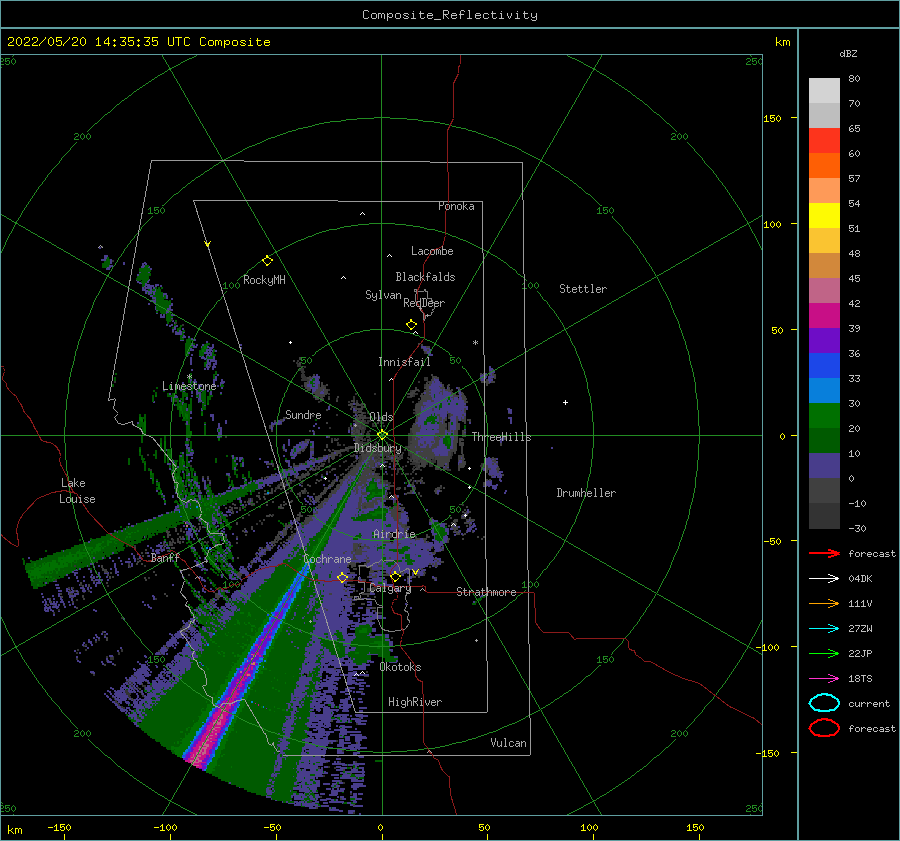900x841 pixels.
Task: Click the Ponoka city label
Action: [456, 206]
